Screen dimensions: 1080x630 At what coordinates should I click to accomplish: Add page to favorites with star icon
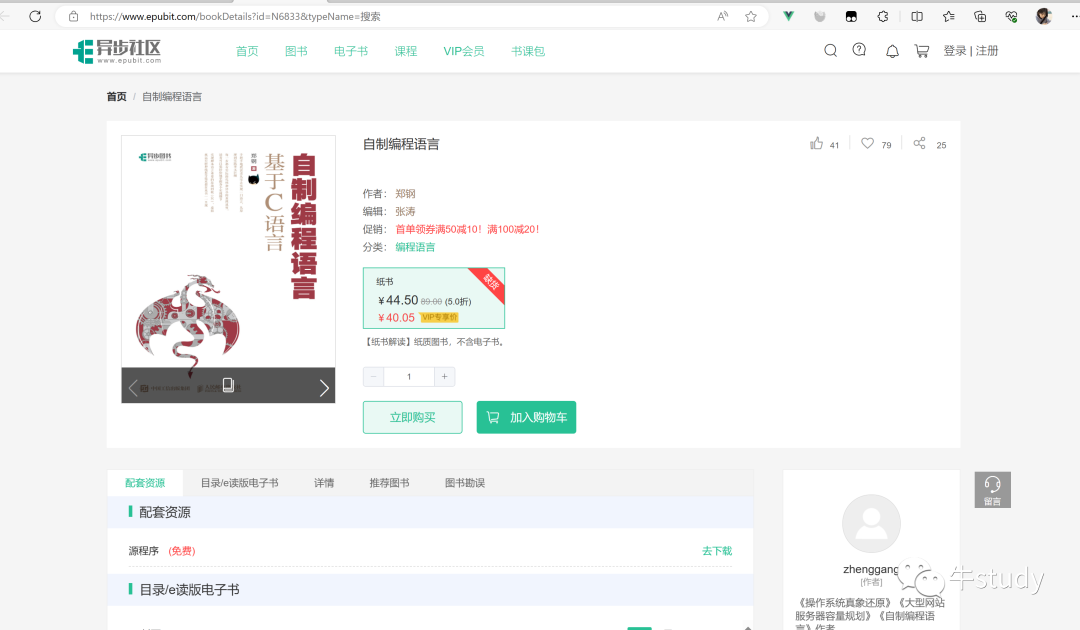click(751, 17)
